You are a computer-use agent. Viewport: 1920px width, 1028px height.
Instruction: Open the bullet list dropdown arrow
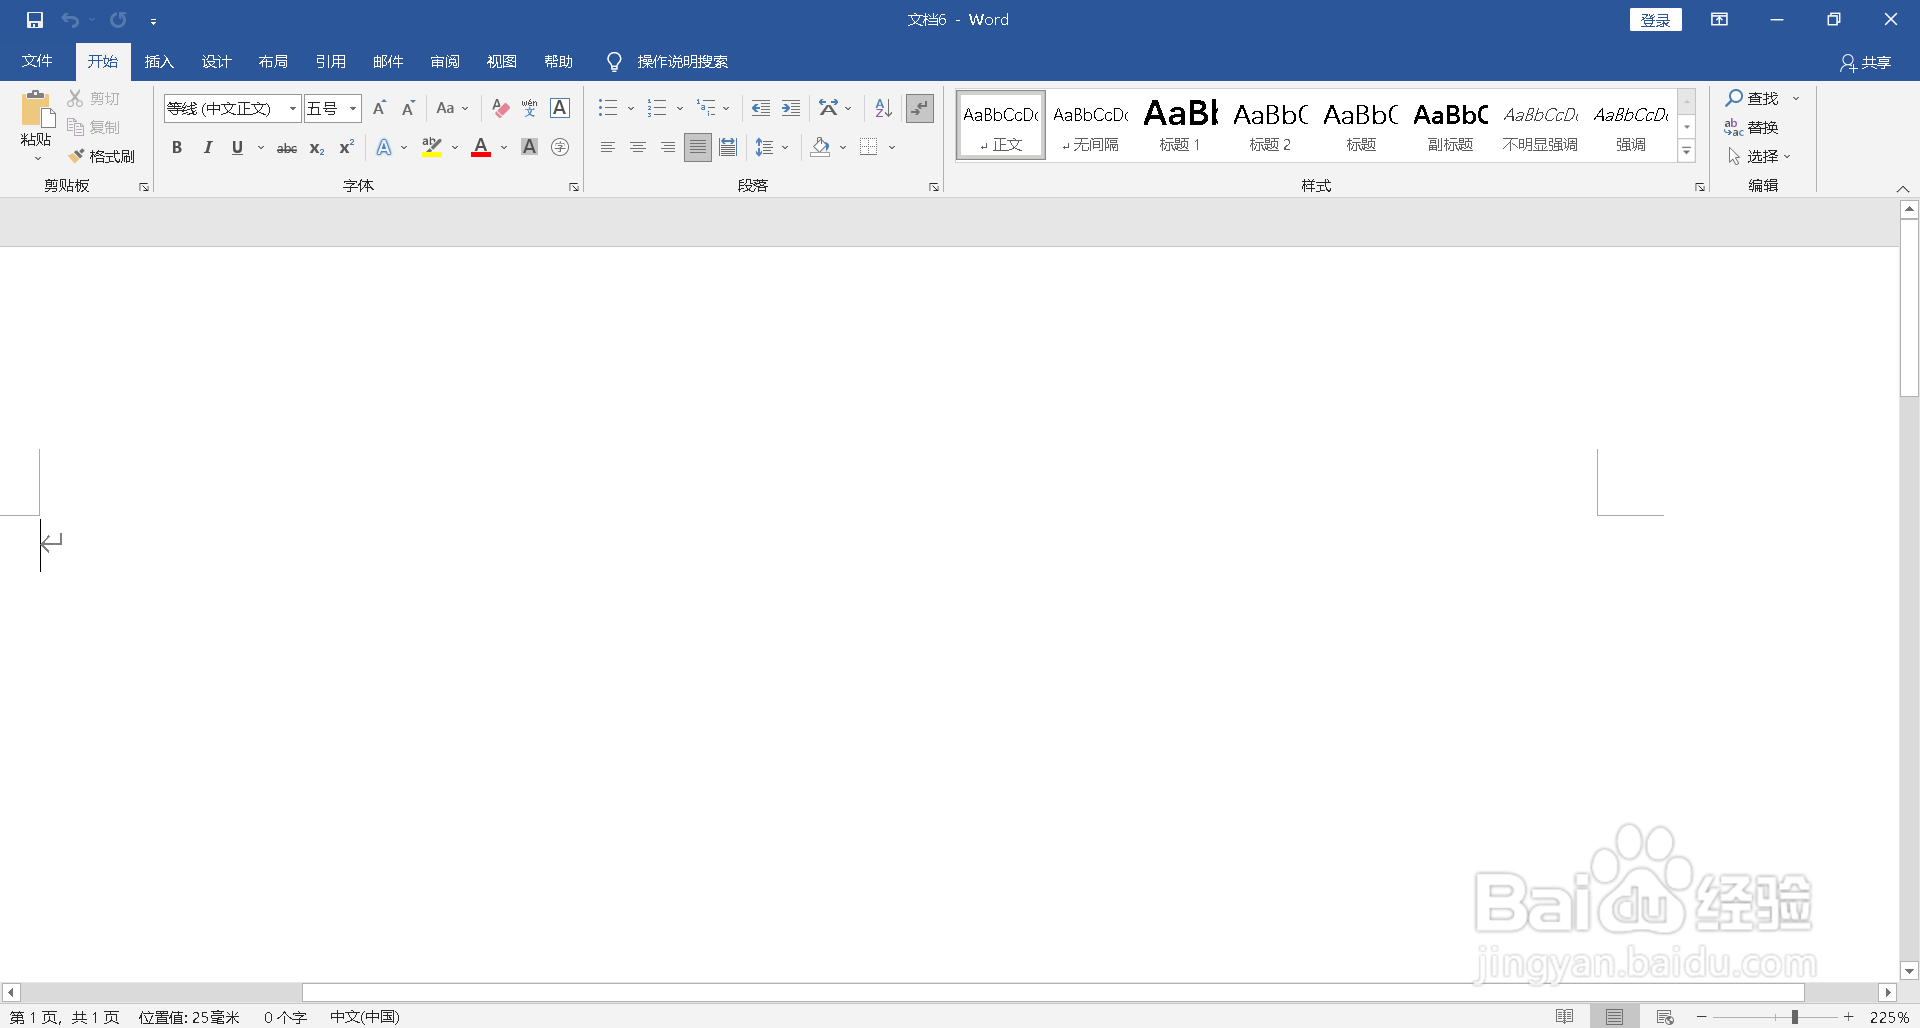point(631,108)
